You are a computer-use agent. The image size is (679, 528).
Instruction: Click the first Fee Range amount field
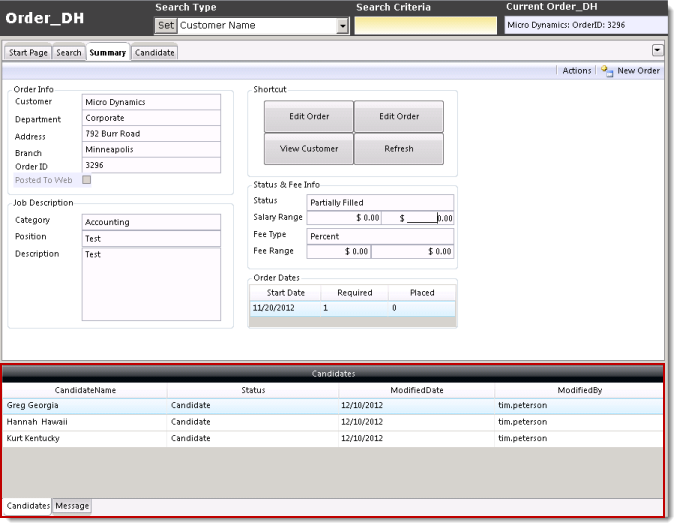[x=339, y=252]
